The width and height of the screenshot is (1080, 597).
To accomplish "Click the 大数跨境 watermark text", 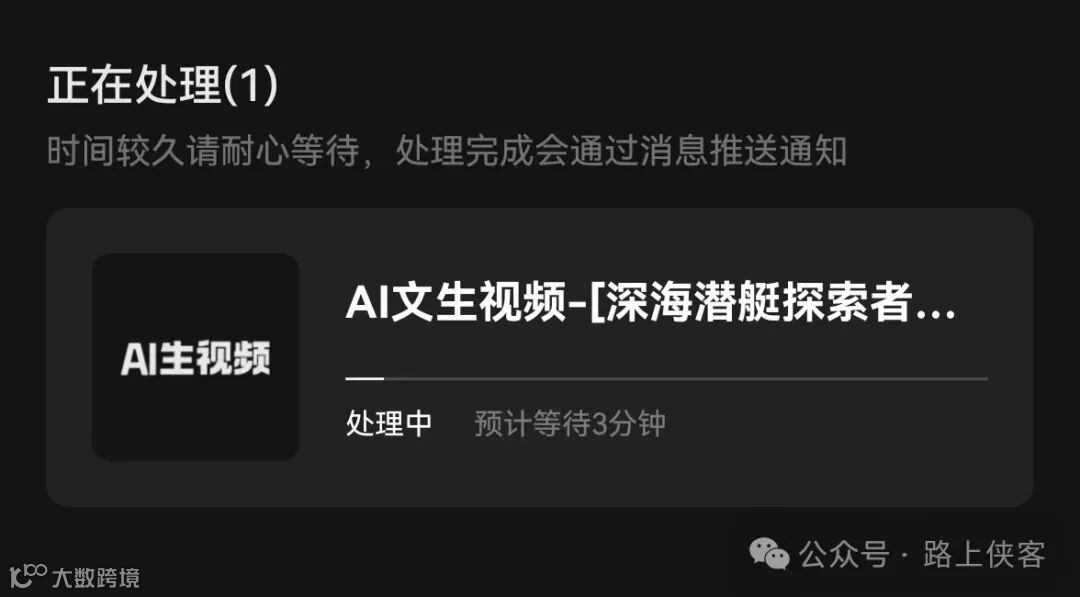I will (96, 577).
